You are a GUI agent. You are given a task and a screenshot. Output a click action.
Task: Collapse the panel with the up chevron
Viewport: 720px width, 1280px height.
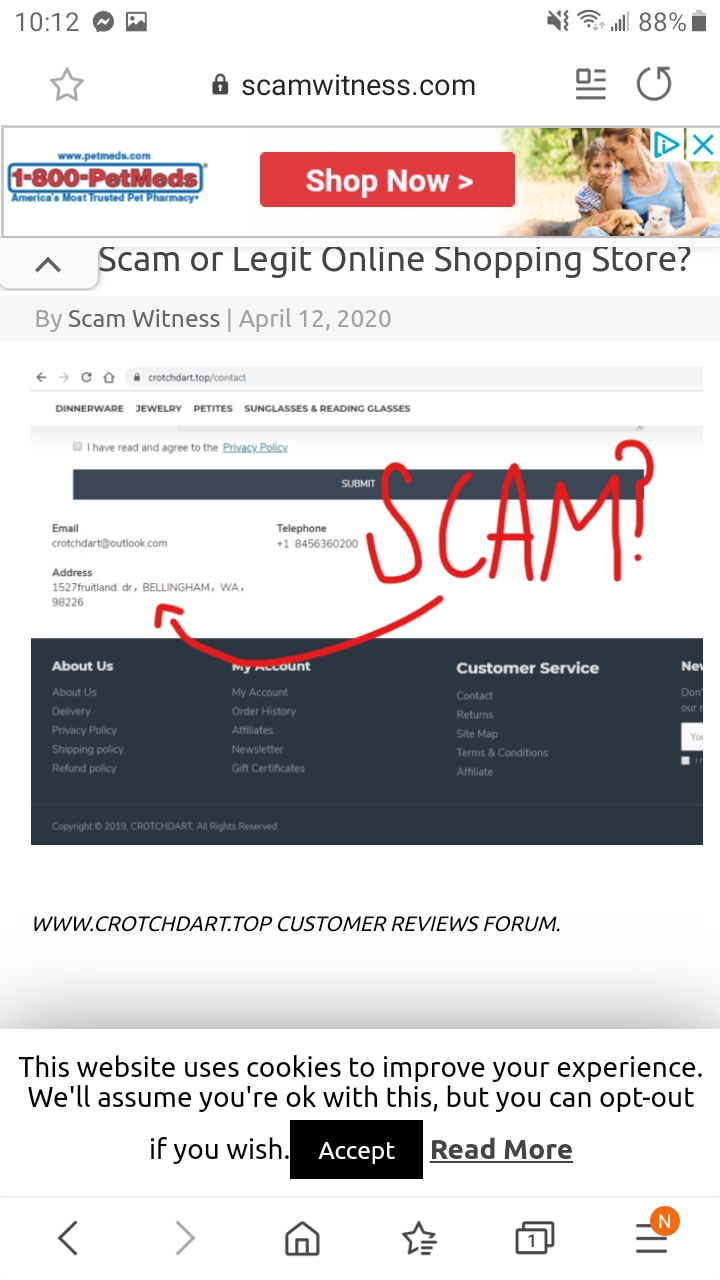tap(47, 265)
